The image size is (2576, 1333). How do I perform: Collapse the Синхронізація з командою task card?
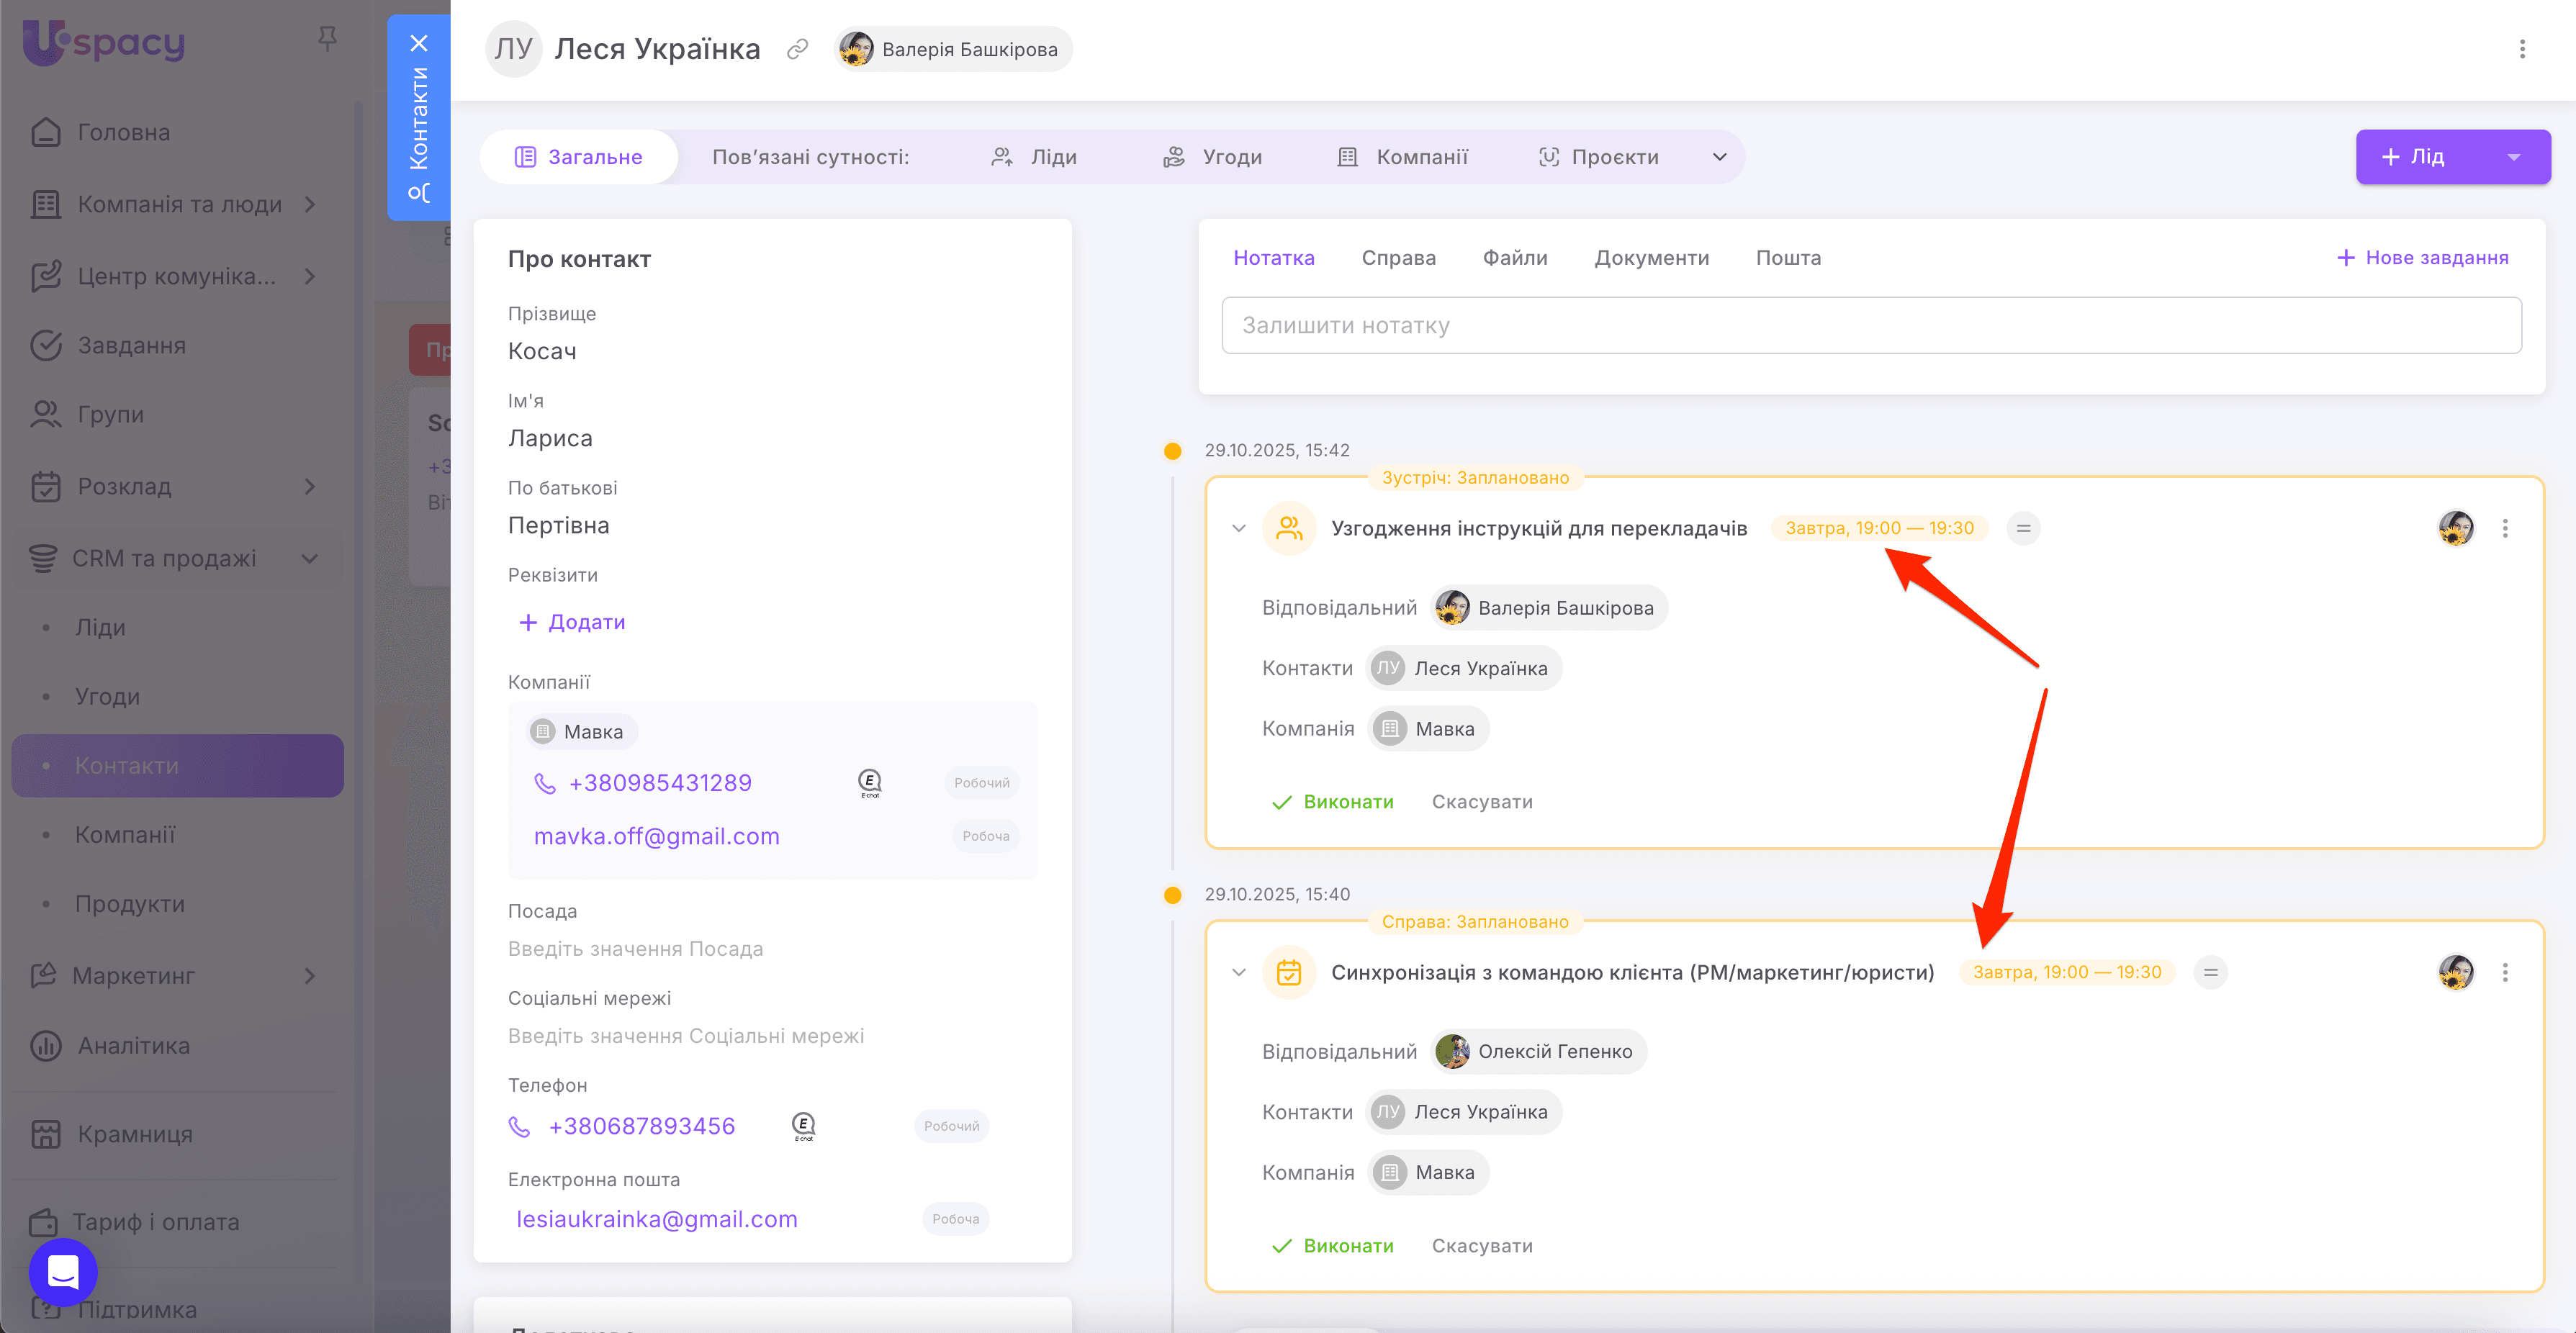pos(1238,972)
